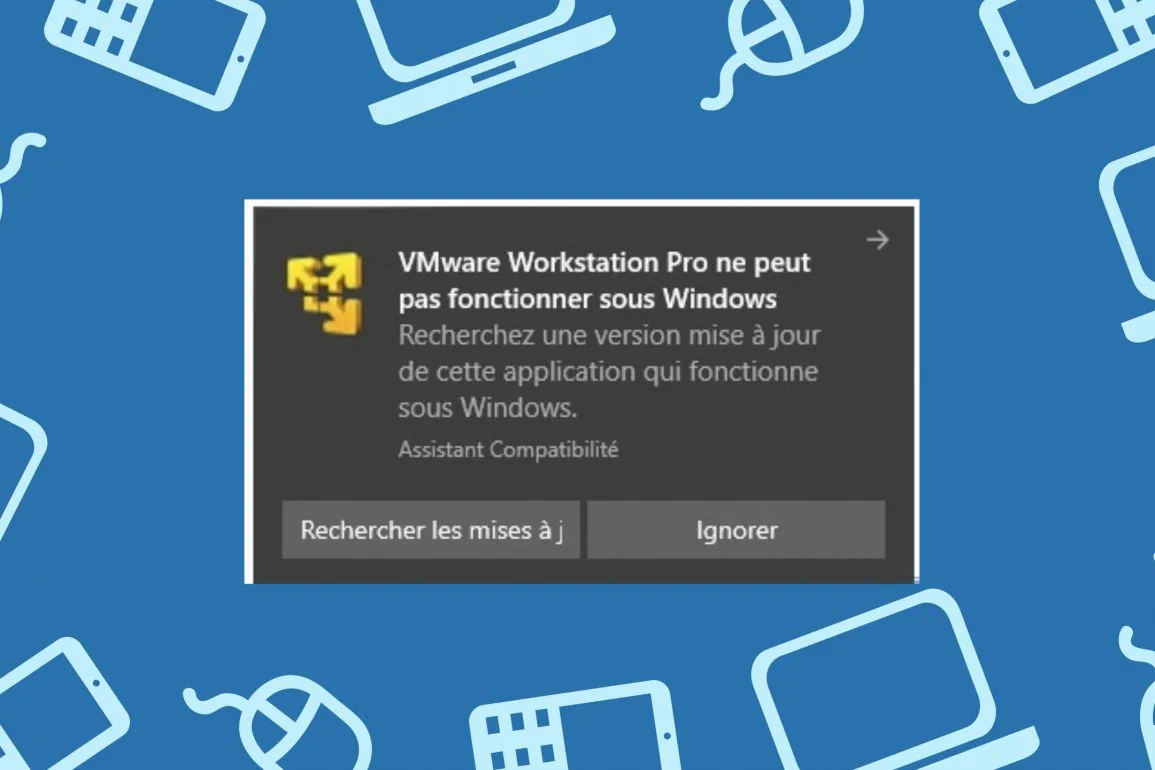Dismiss the notification with the arrow icon
The width and height of the screenshot is (1155, 770).
point(877,239)
